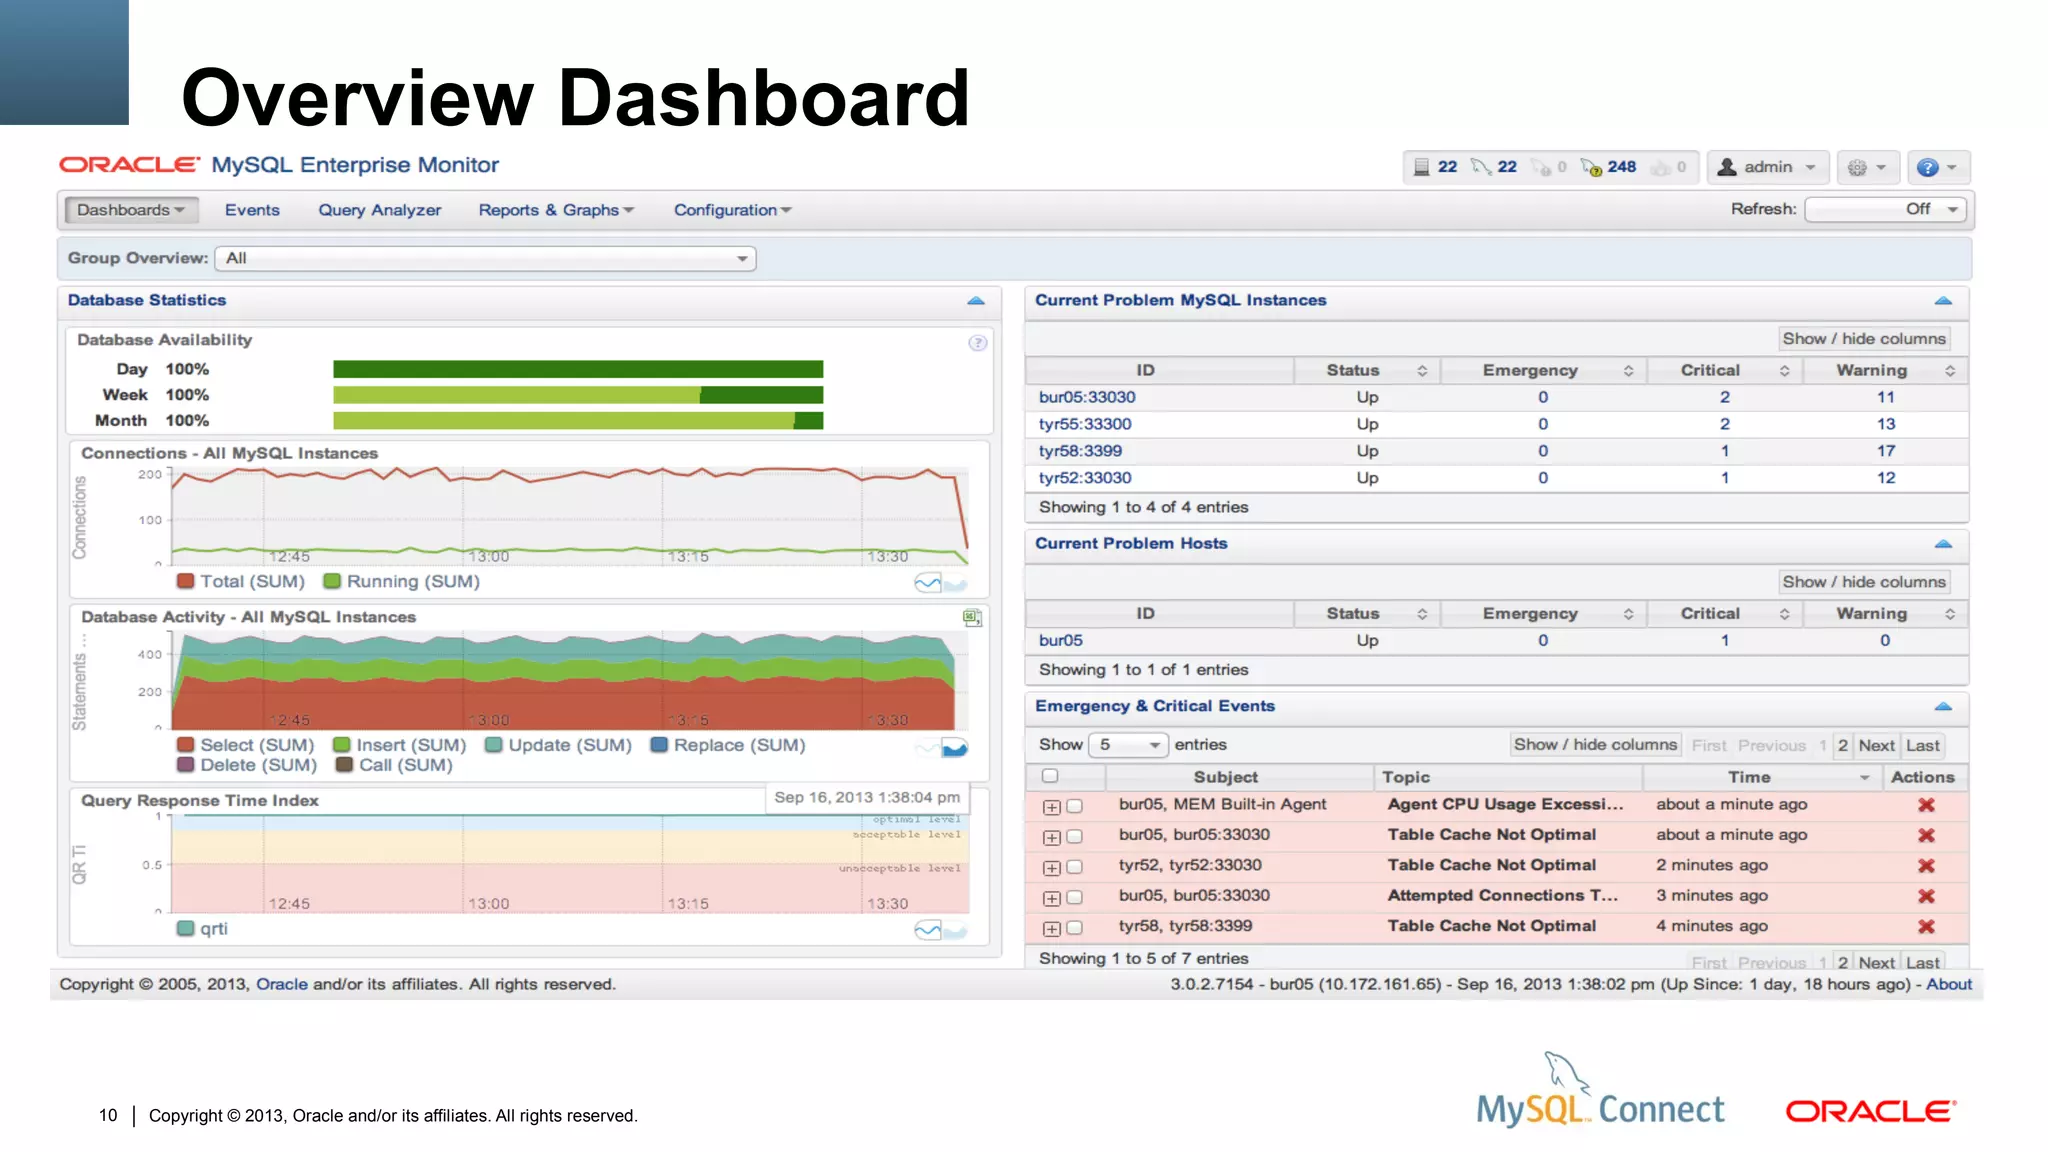Toggle Running (SUM) legend series
2048x1152 pixels.
click(402, 581)
